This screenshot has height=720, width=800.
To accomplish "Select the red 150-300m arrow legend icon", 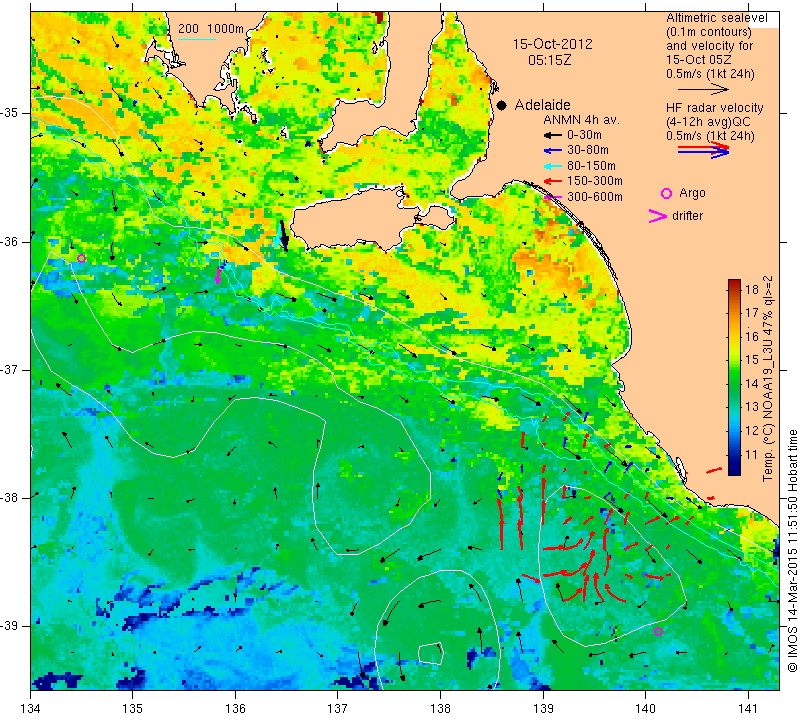I will point(552,181).
